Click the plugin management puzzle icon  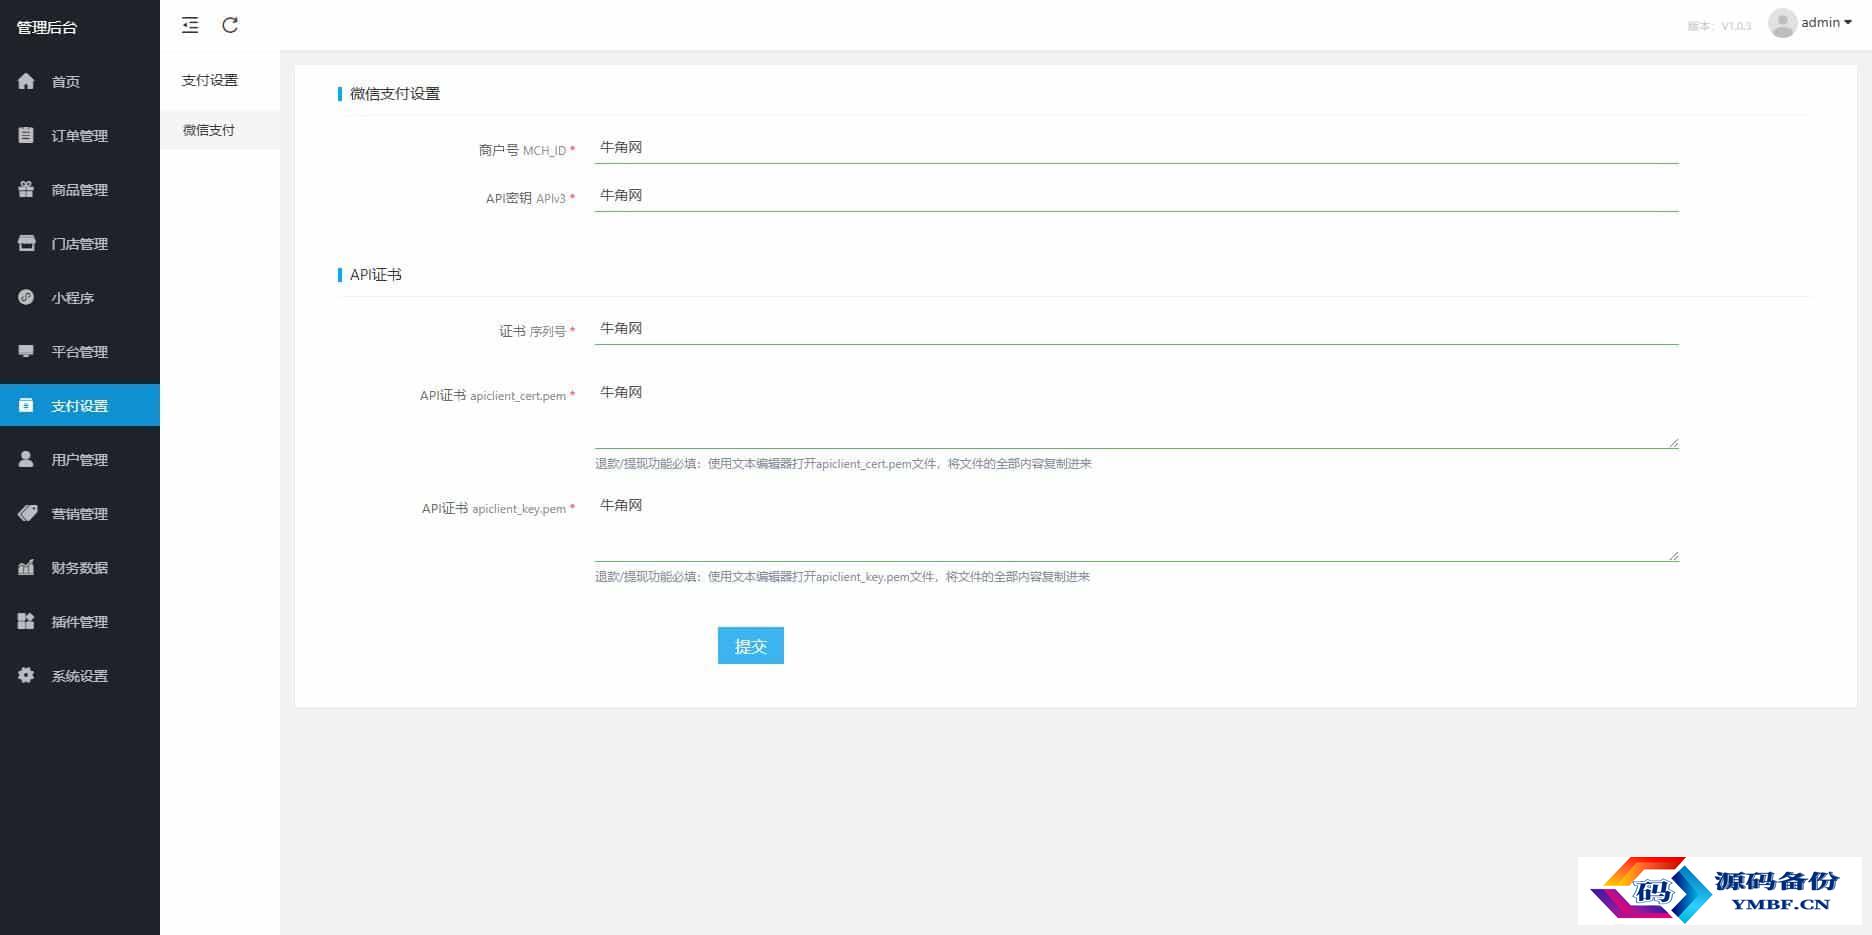pos(26,621)
